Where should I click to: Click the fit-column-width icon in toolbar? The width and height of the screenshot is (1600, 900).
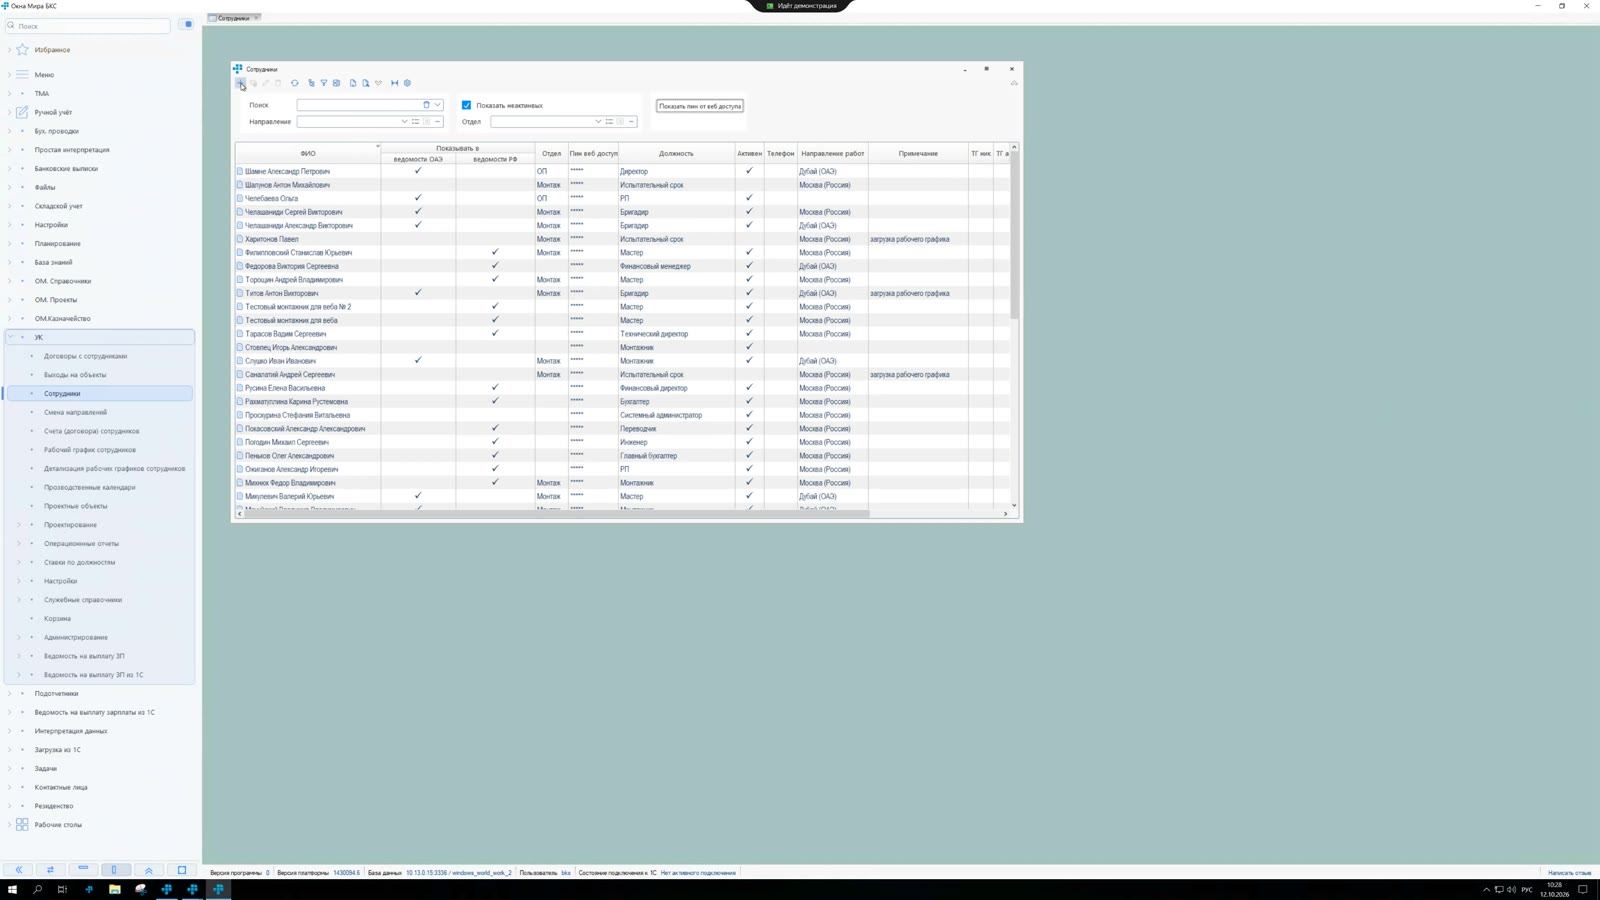pos(395,83)
